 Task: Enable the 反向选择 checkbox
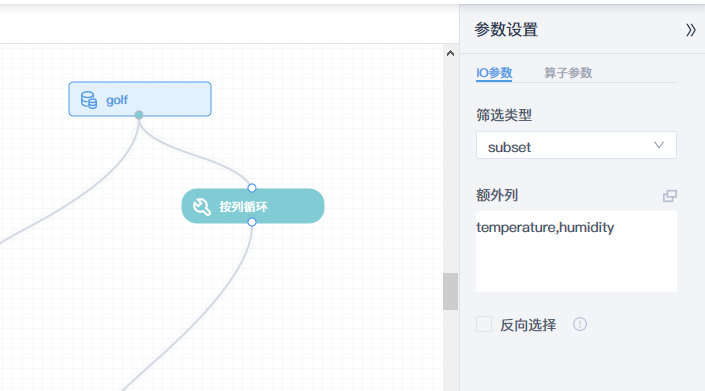(x=484, y=324)
